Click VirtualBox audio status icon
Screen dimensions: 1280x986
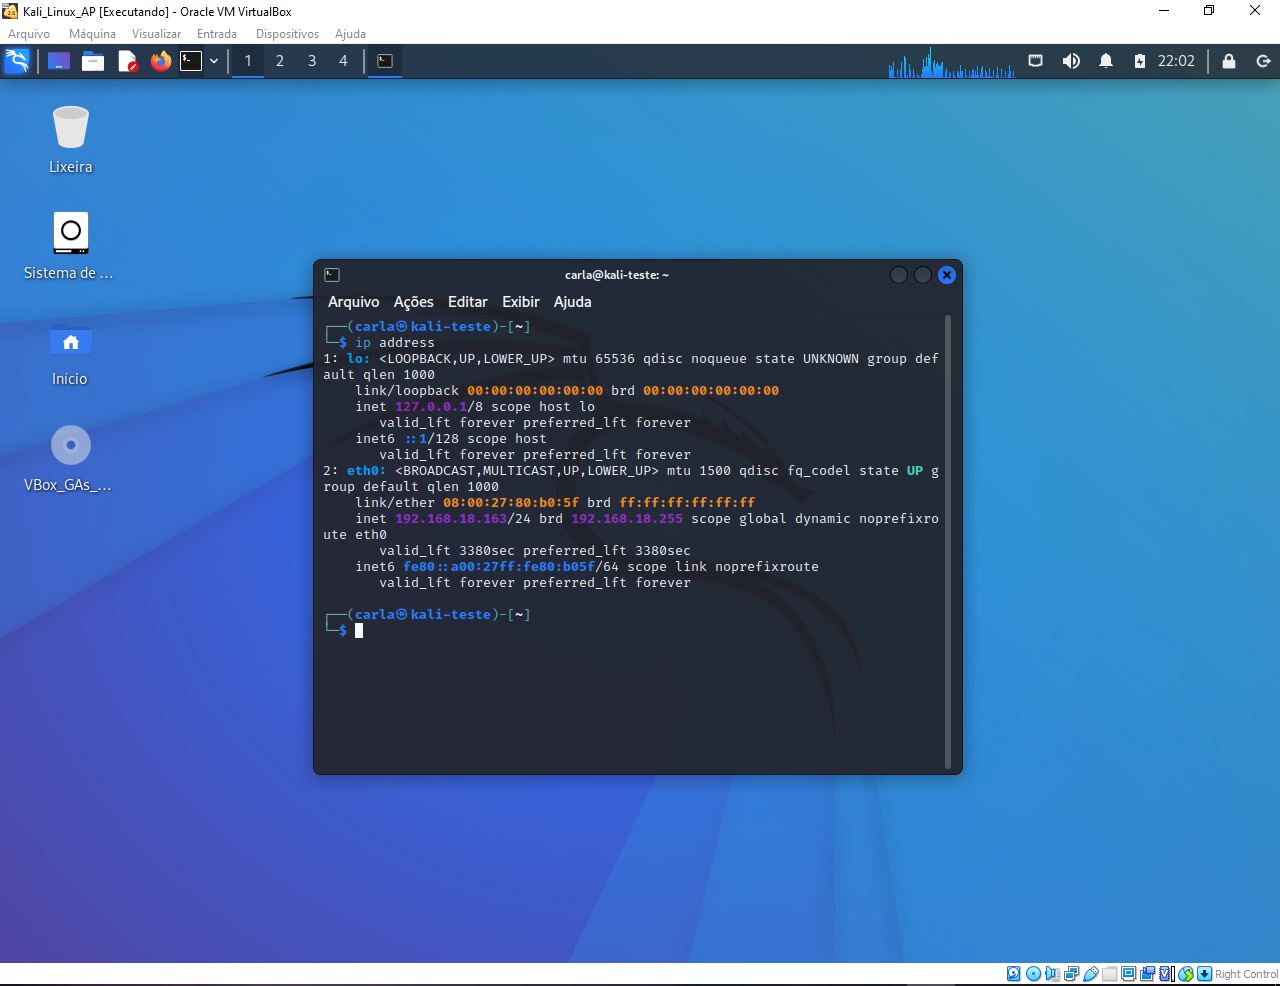(x=1052, y=974)
